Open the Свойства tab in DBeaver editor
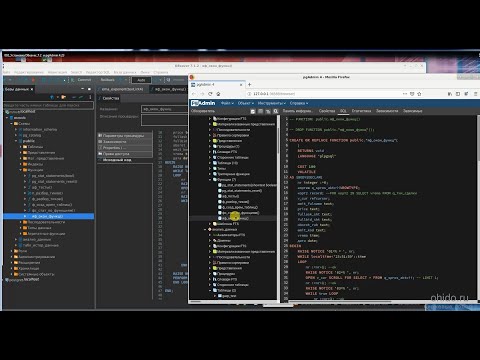This screenshot has height=360, width=480. pos(109,98)
